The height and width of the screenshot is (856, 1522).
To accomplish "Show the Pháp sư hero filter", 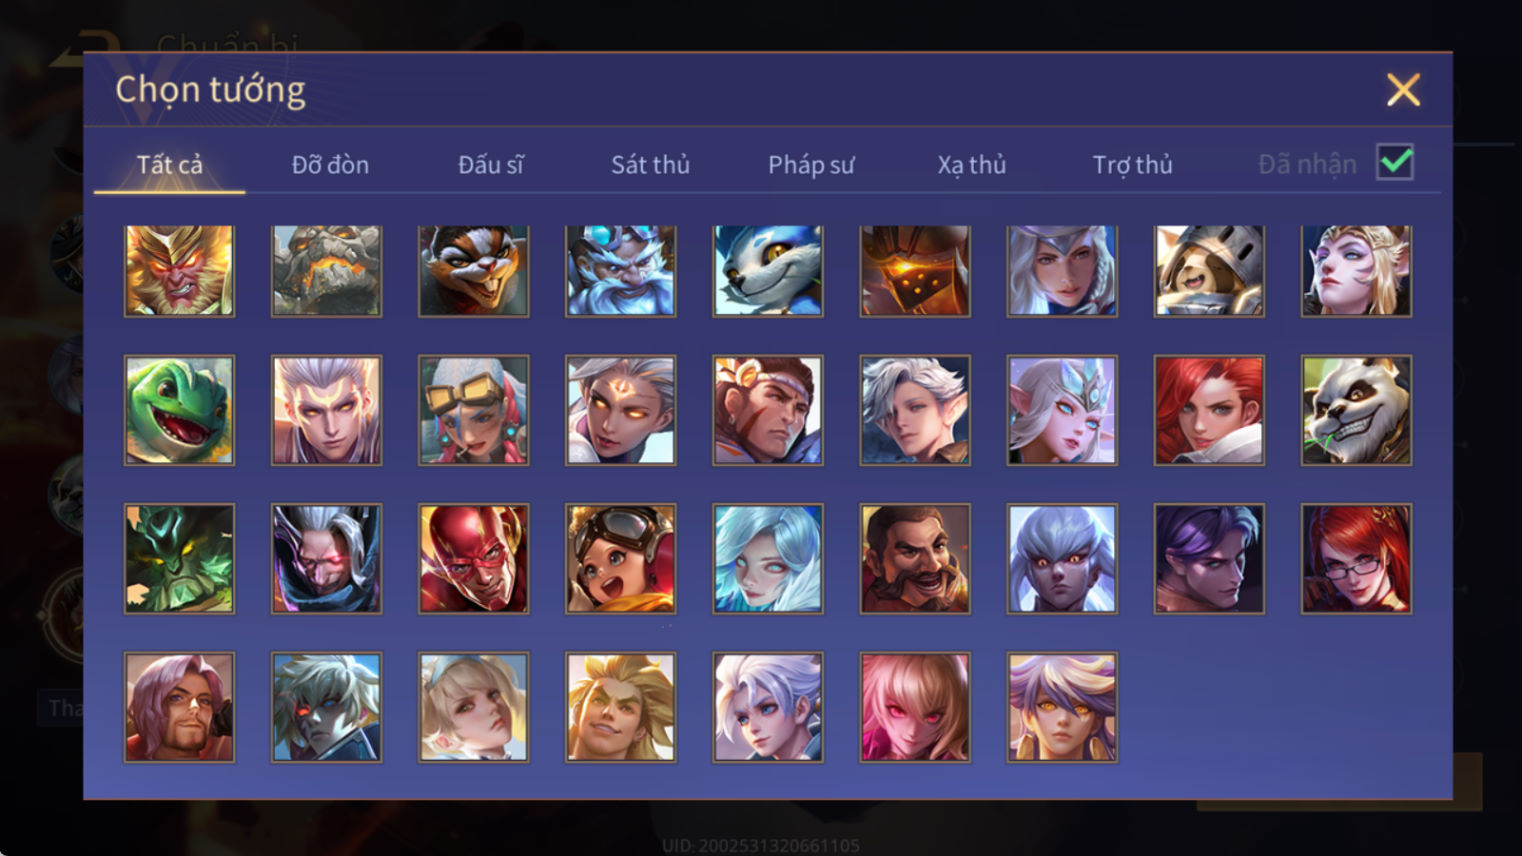I will pos(811,165).
